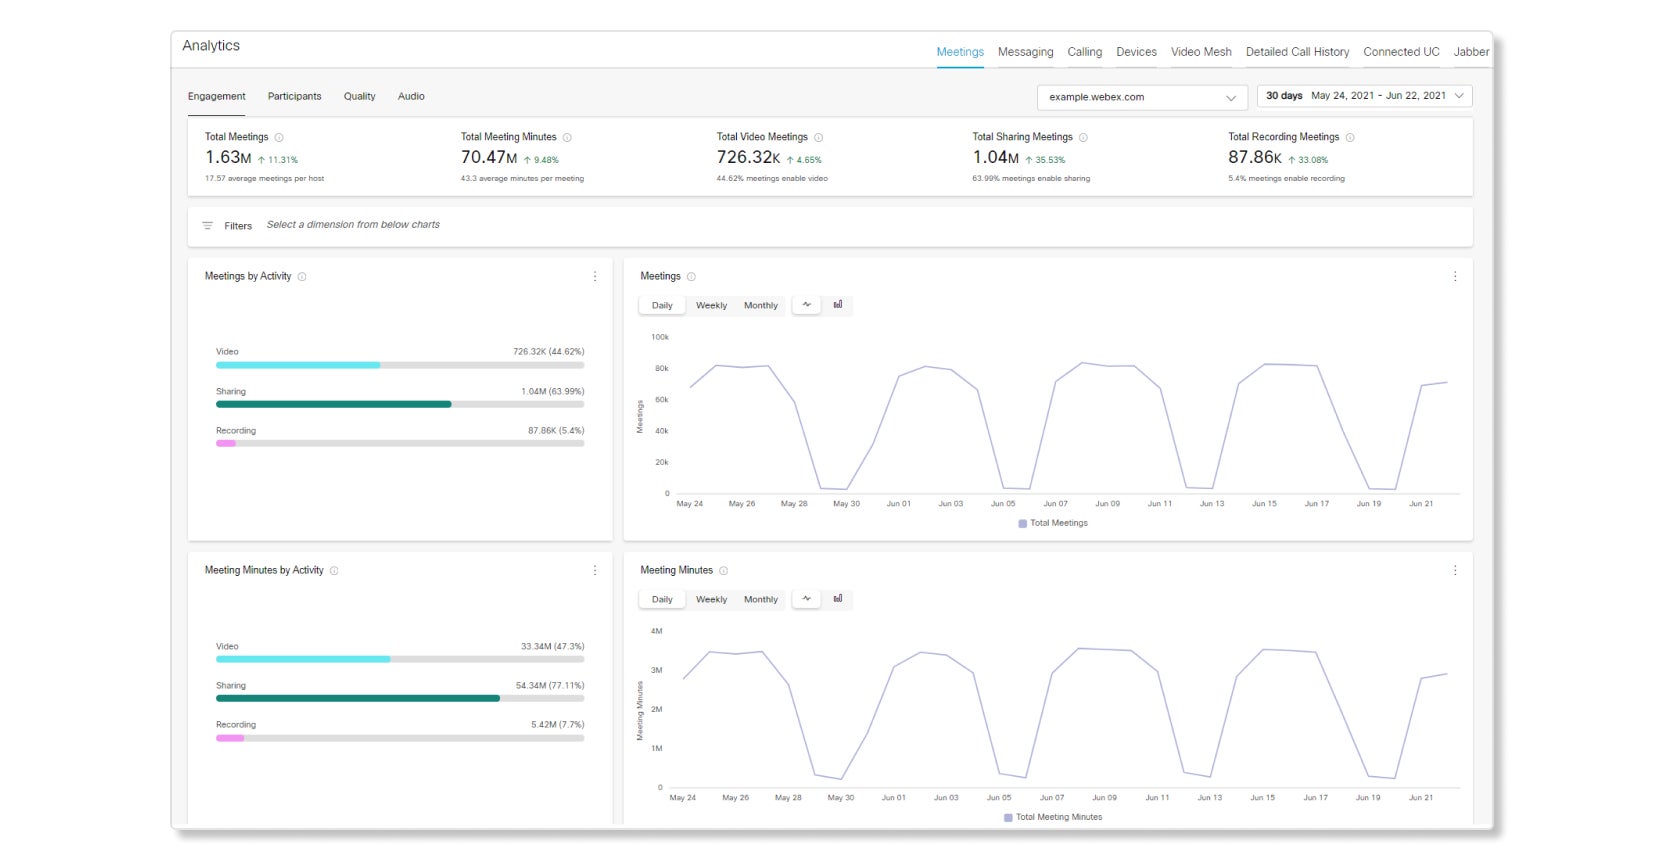This screenshot has width=1664, height=860.
Task: Show info for Meeting Minutes by Activity
Action: 334,571
